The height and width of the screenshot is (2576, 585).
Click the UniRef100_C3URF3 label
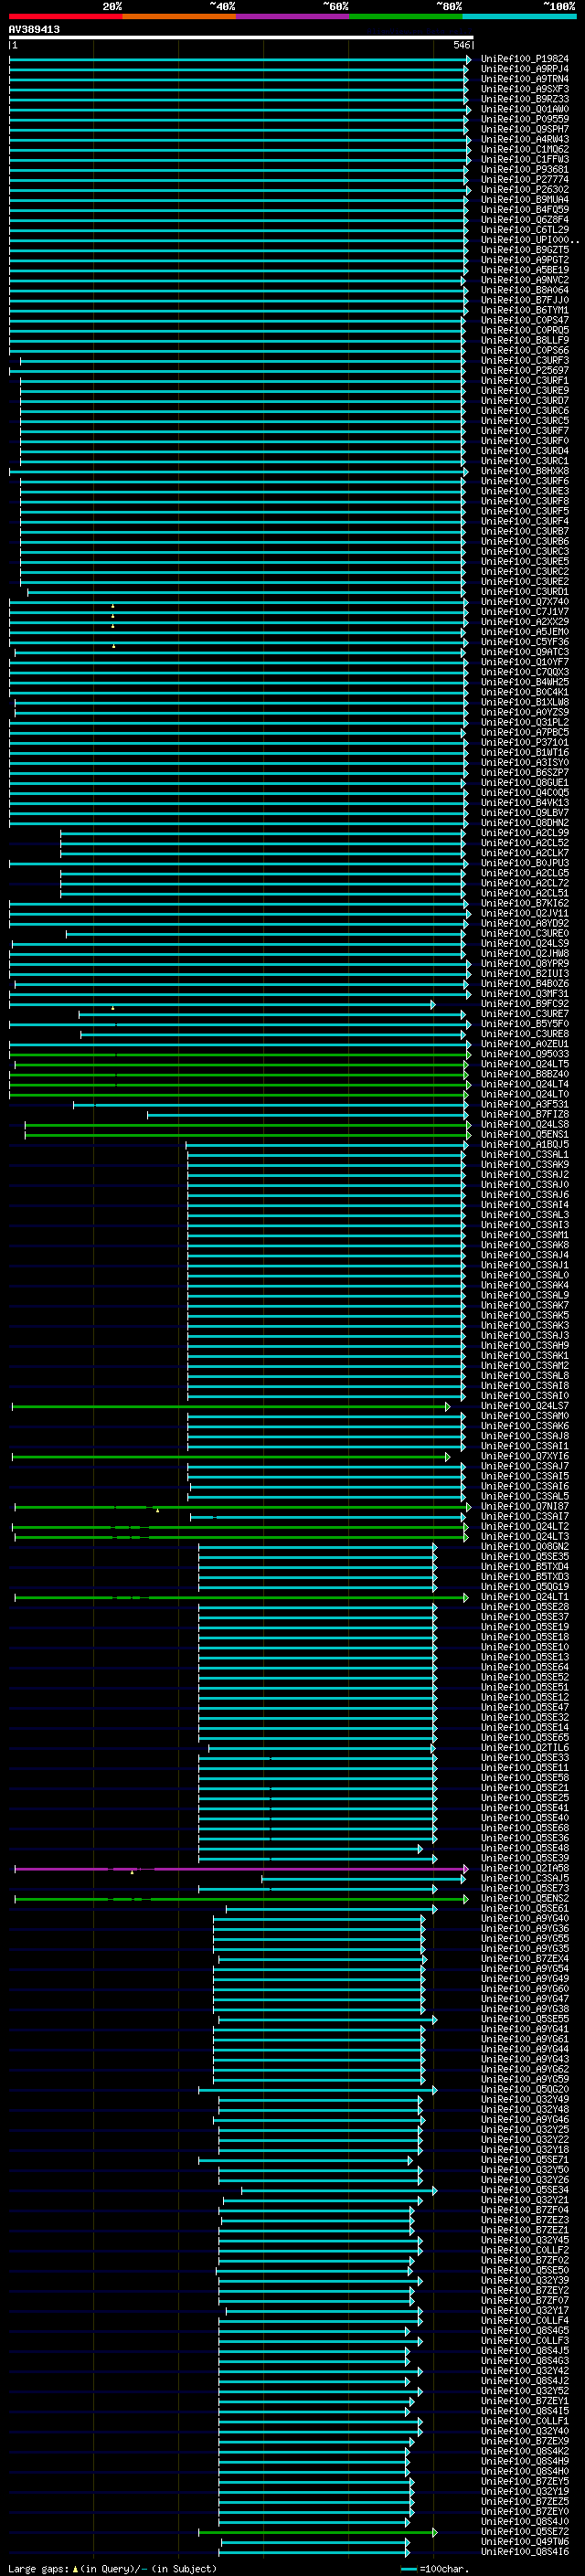click(525, 361)
